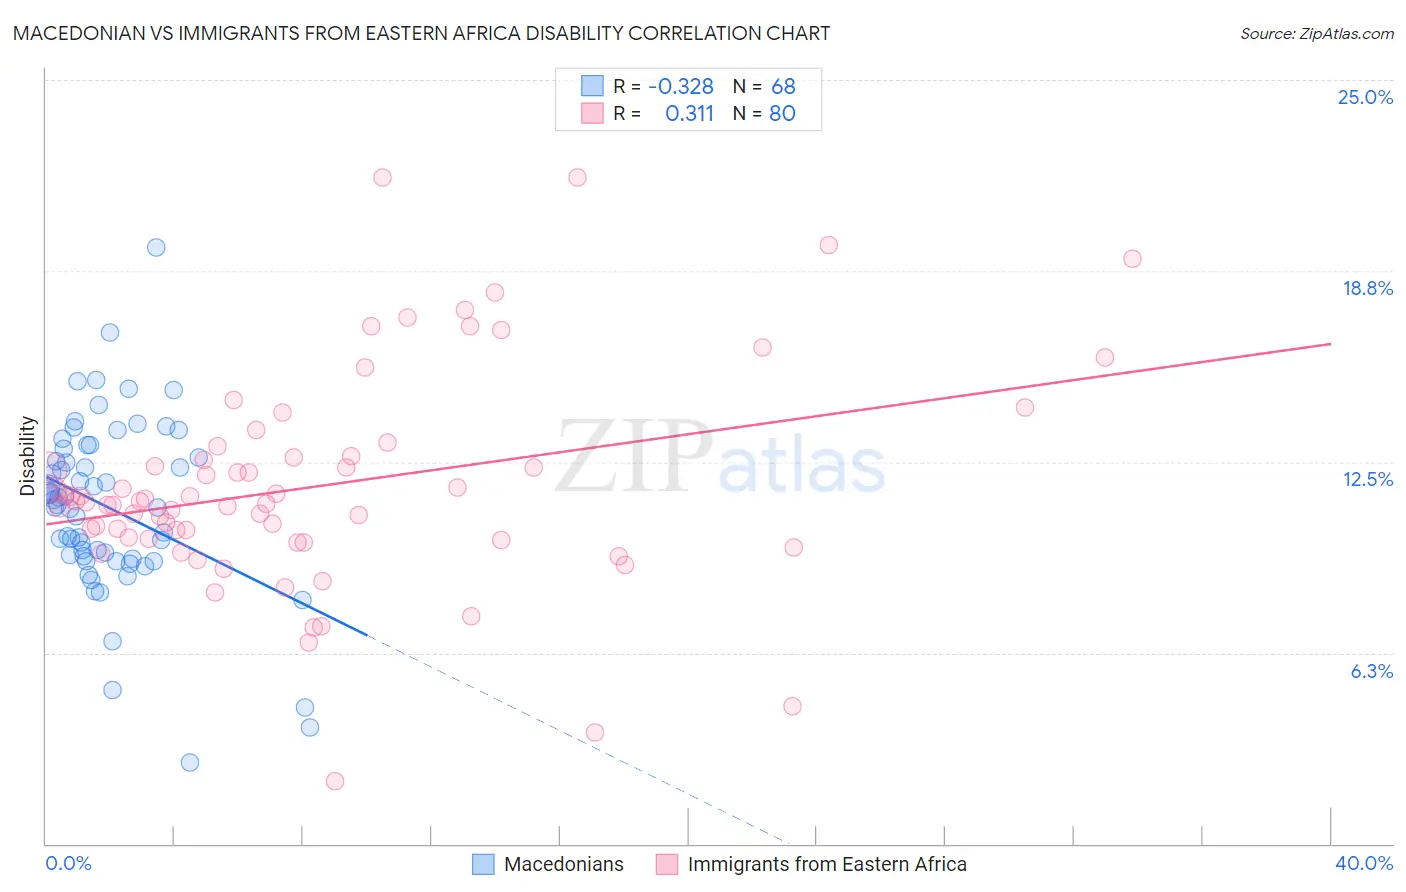
Task: Select the Immigrants from Eastern Africa label
Action: 827,864
